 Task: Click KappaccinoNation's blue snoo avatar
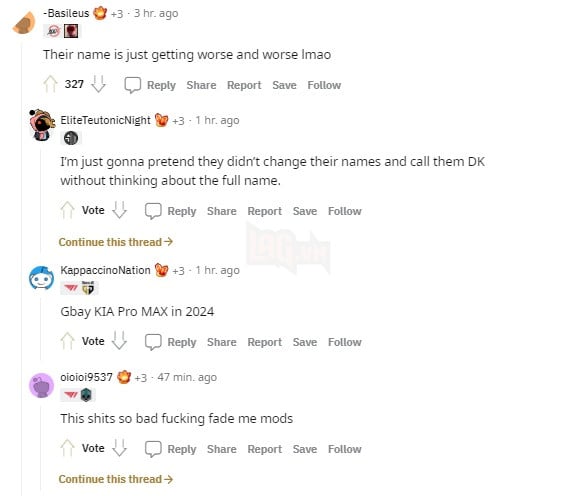42,278
